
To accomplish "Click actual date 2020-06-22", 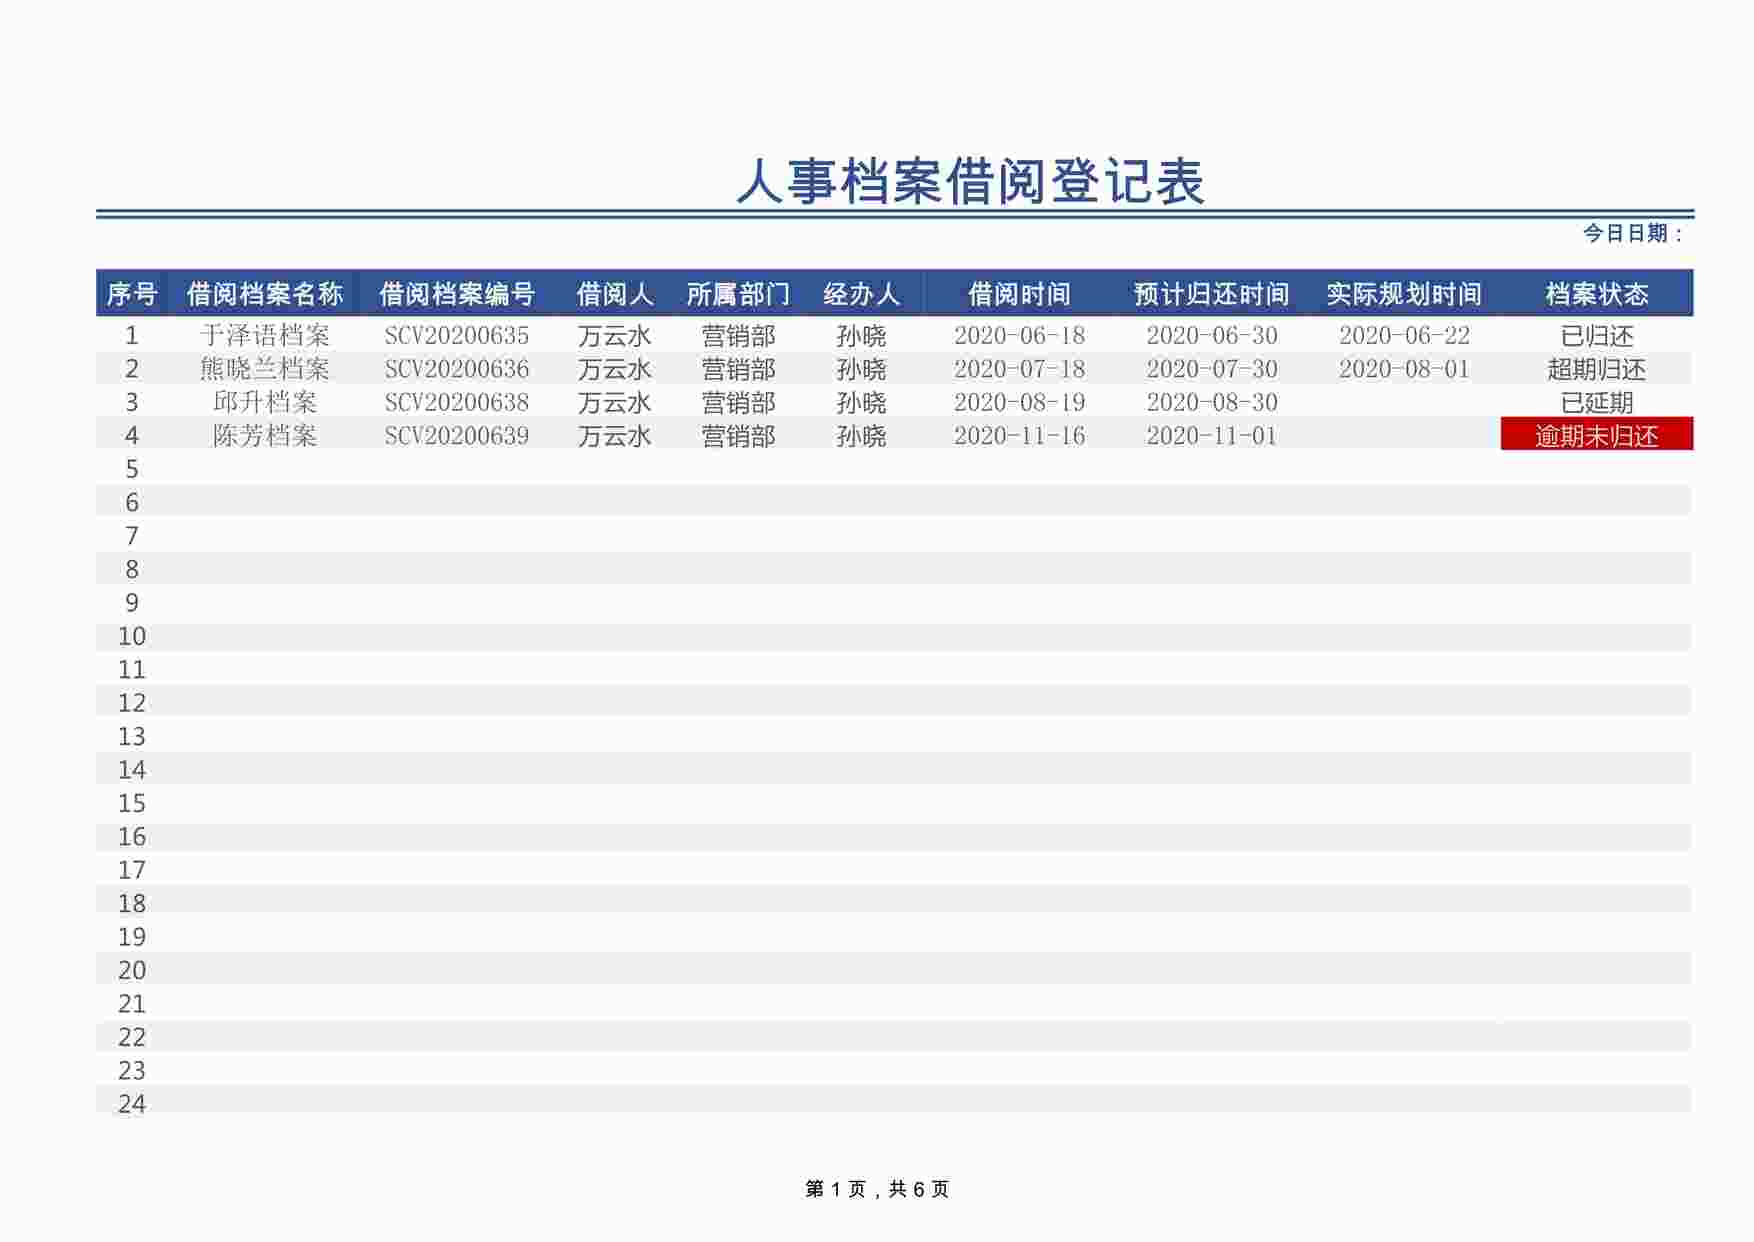I will 1404,336.
